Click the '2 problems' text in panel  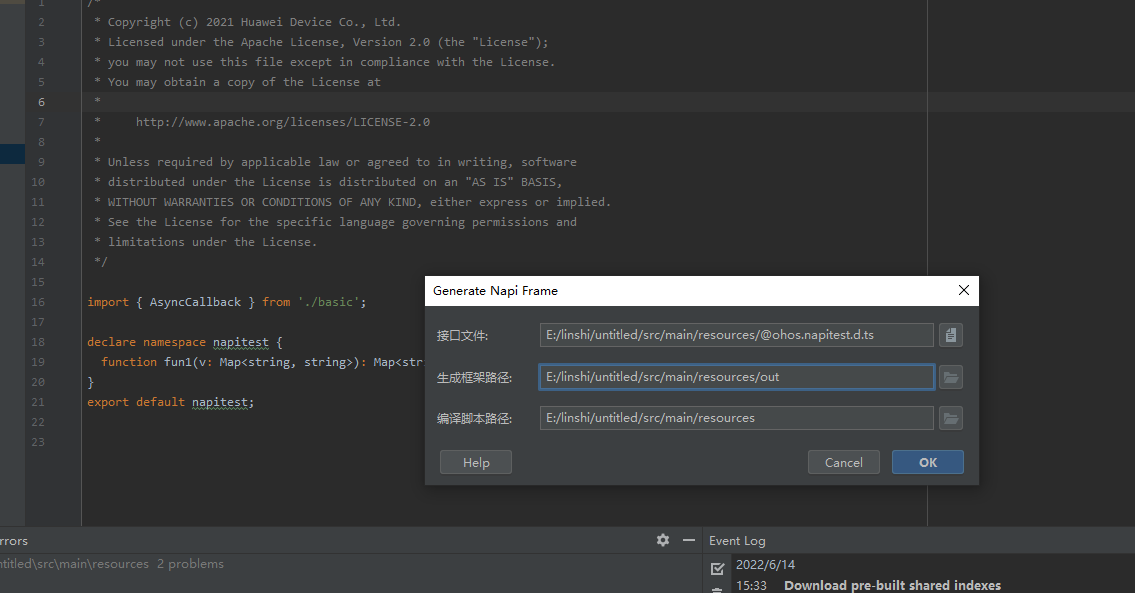190,564
